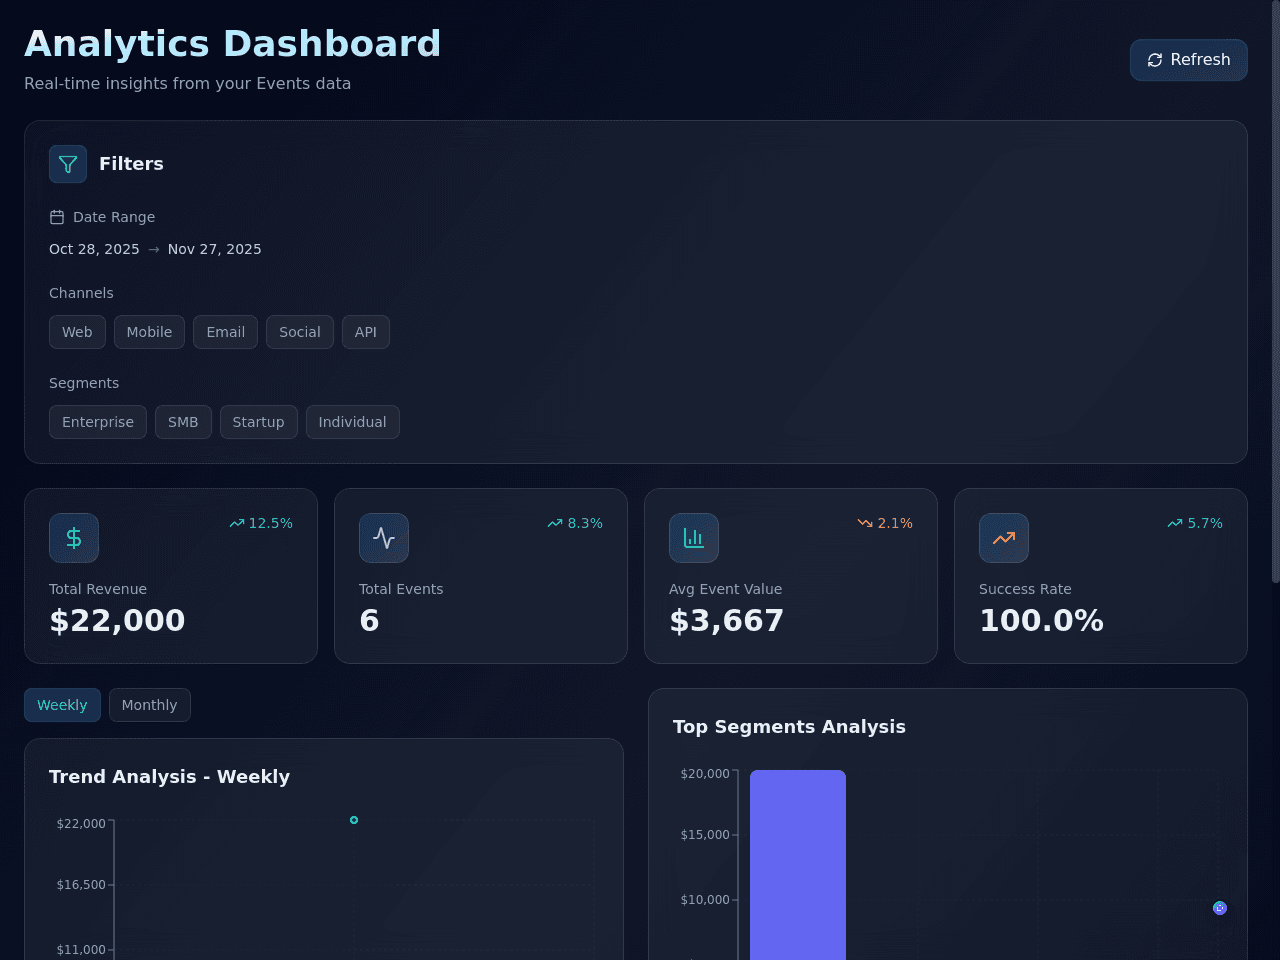
Task: Click the $16,500 axis label in Trend Analysis
Action: click(x=81, y=885)
